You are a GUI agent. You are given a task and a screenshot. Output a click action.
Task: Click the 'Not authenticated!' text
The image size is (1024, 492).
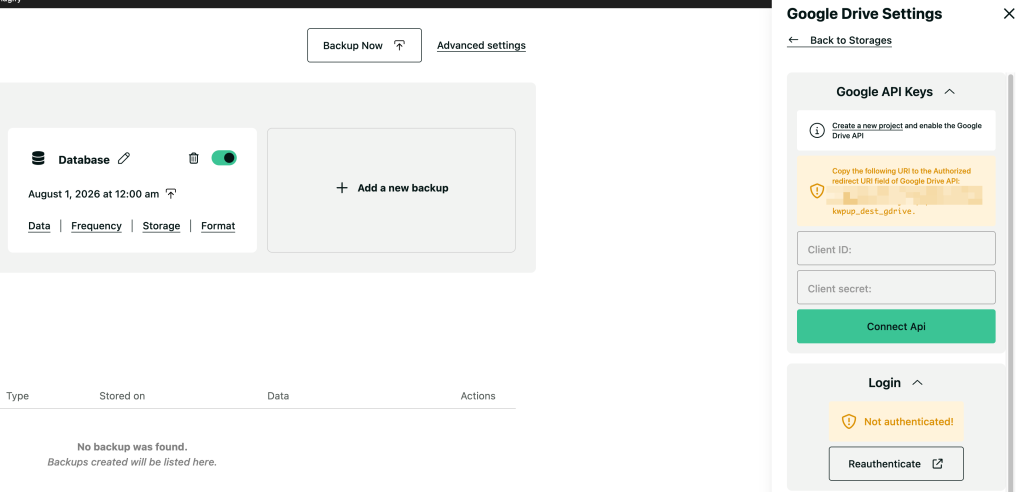coord(908,421)
